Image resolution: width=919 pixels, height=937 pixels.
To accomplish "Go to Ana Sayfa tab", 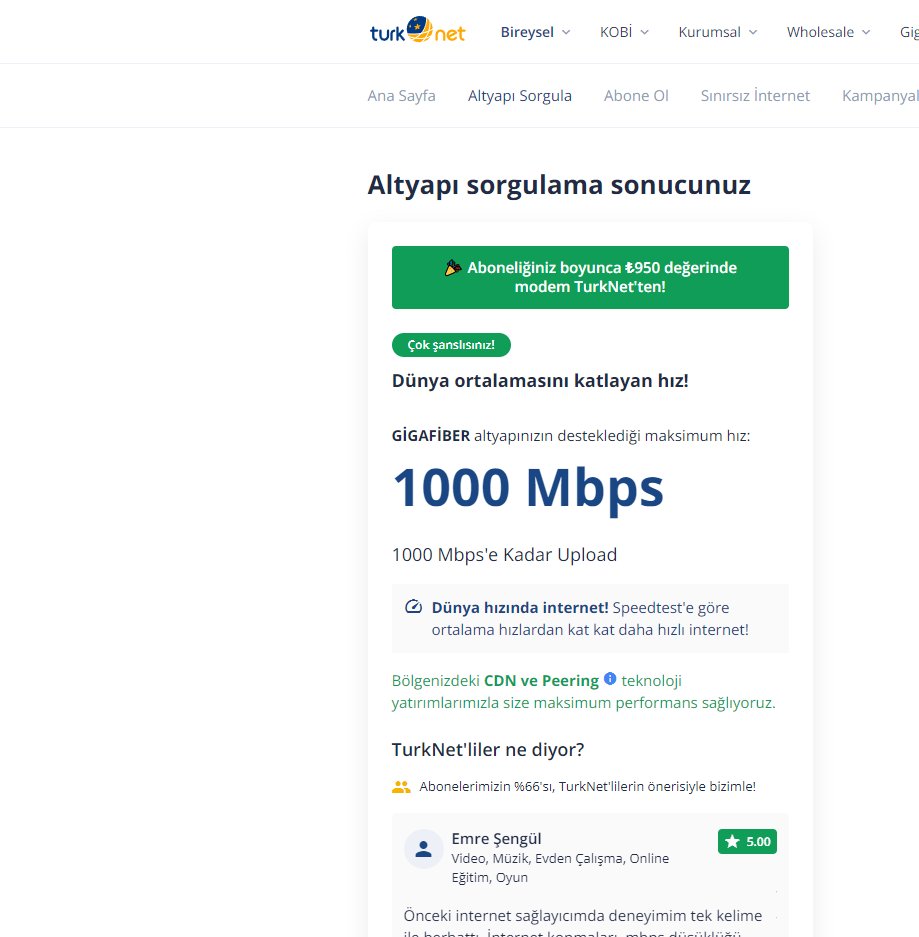I will (x=402, y=96).
